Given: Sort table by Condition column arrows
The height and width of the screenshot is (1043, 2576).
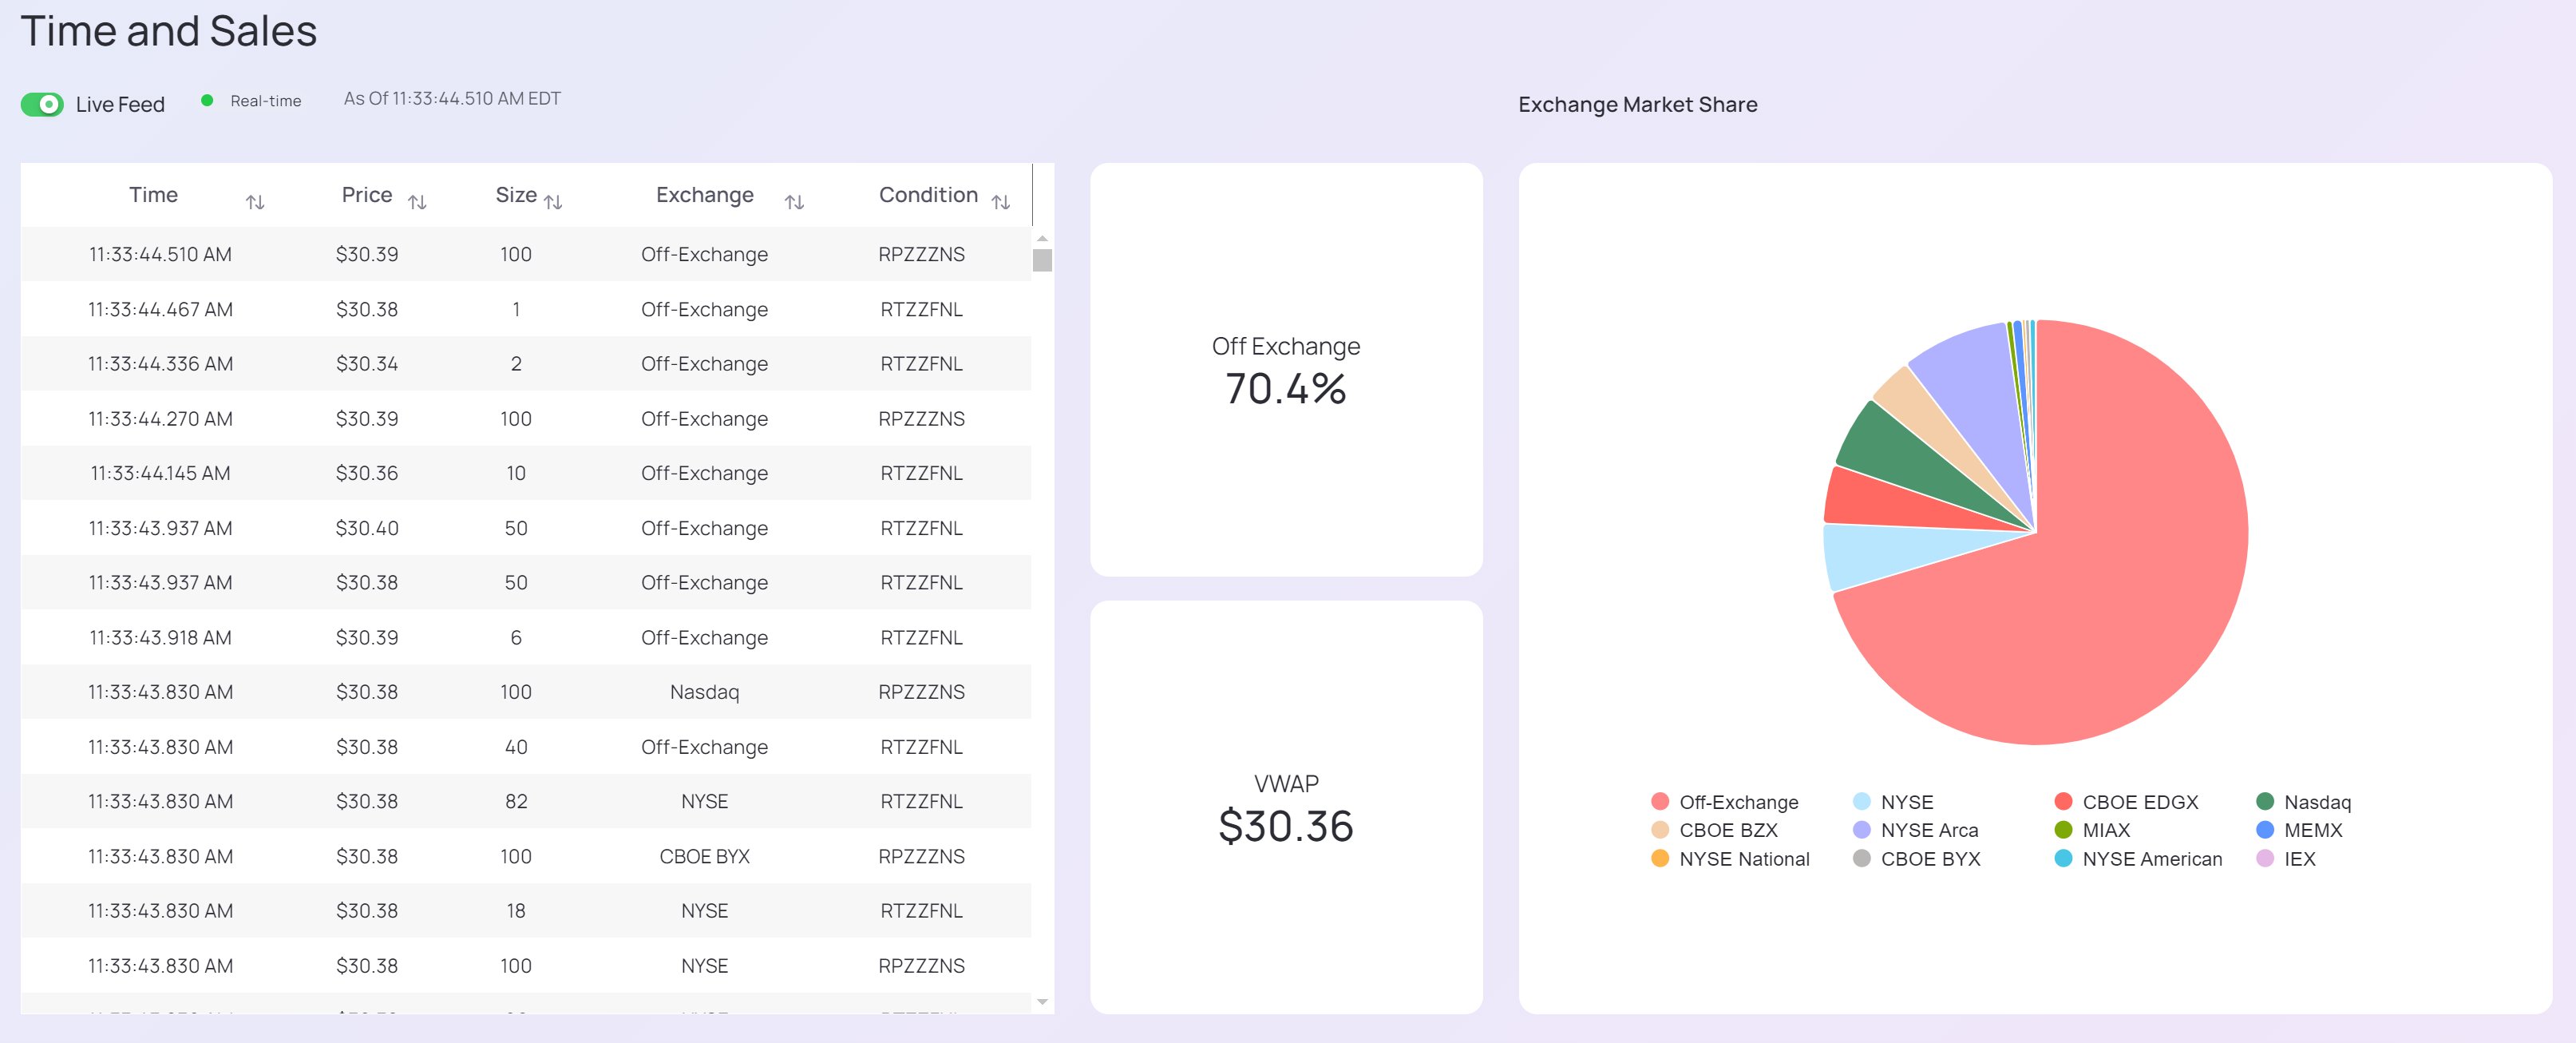Looking at the screenshot, I should coord(1000,202).
